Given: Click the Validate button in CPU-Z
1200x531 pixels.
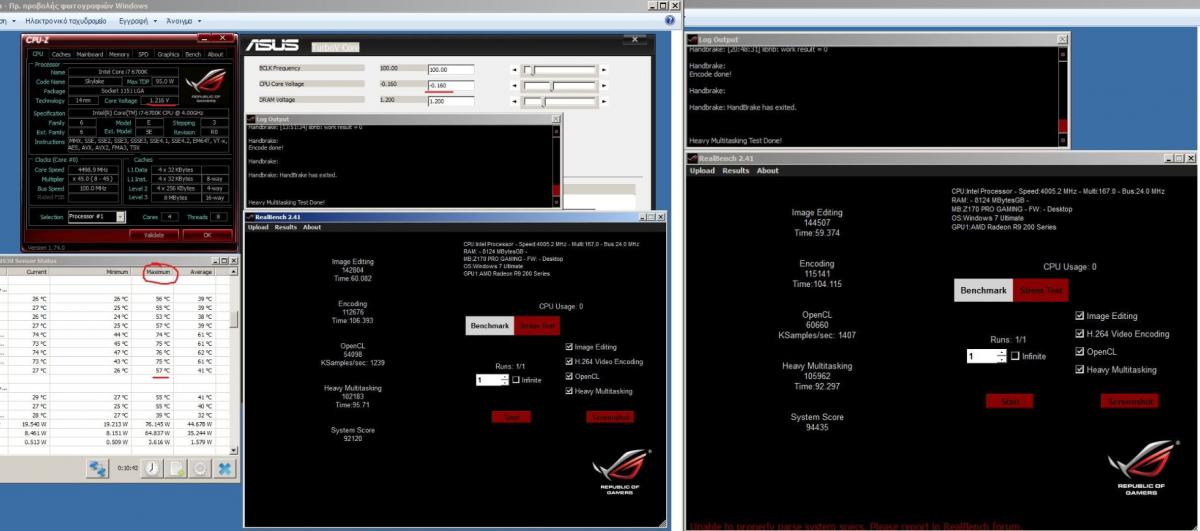Looking at the screenshot, I should 154,235.
